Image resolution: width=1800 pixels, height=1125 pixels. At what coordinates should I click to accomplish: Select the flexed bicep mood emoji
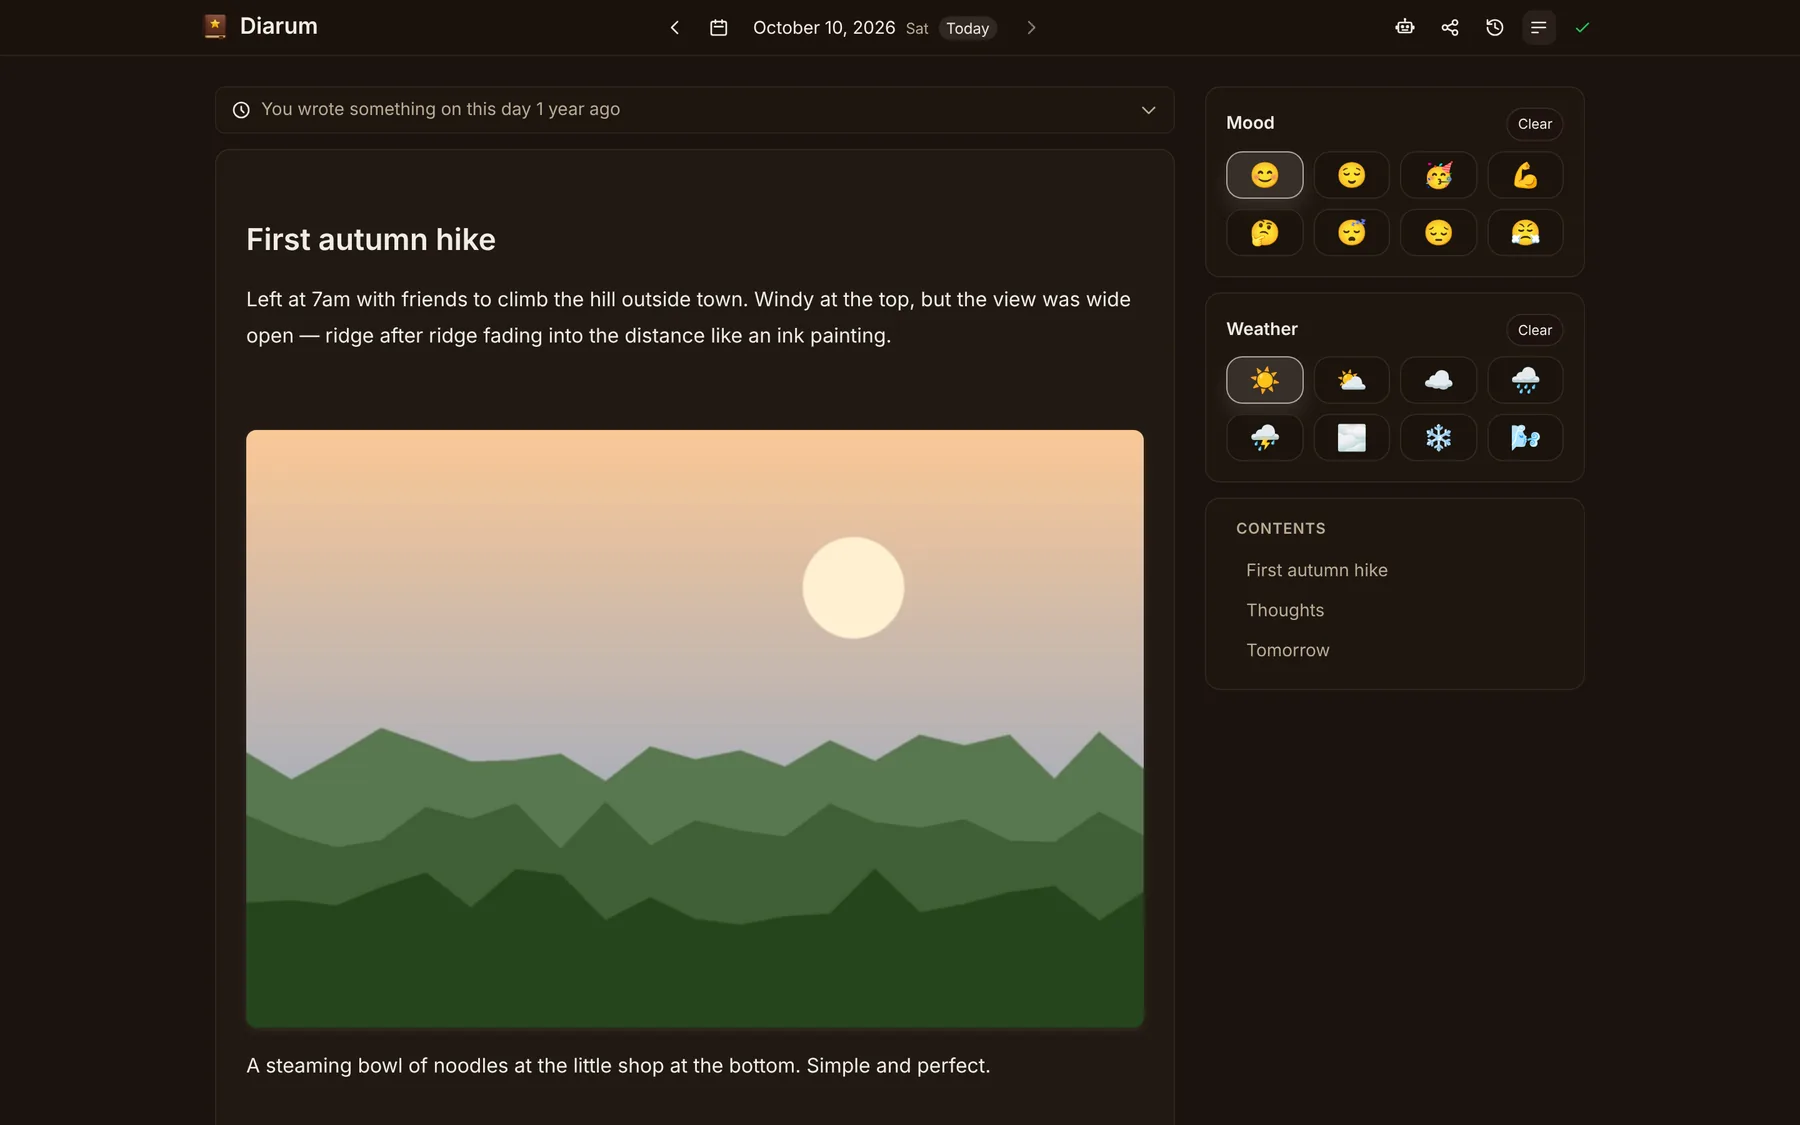click(1526, 175)
